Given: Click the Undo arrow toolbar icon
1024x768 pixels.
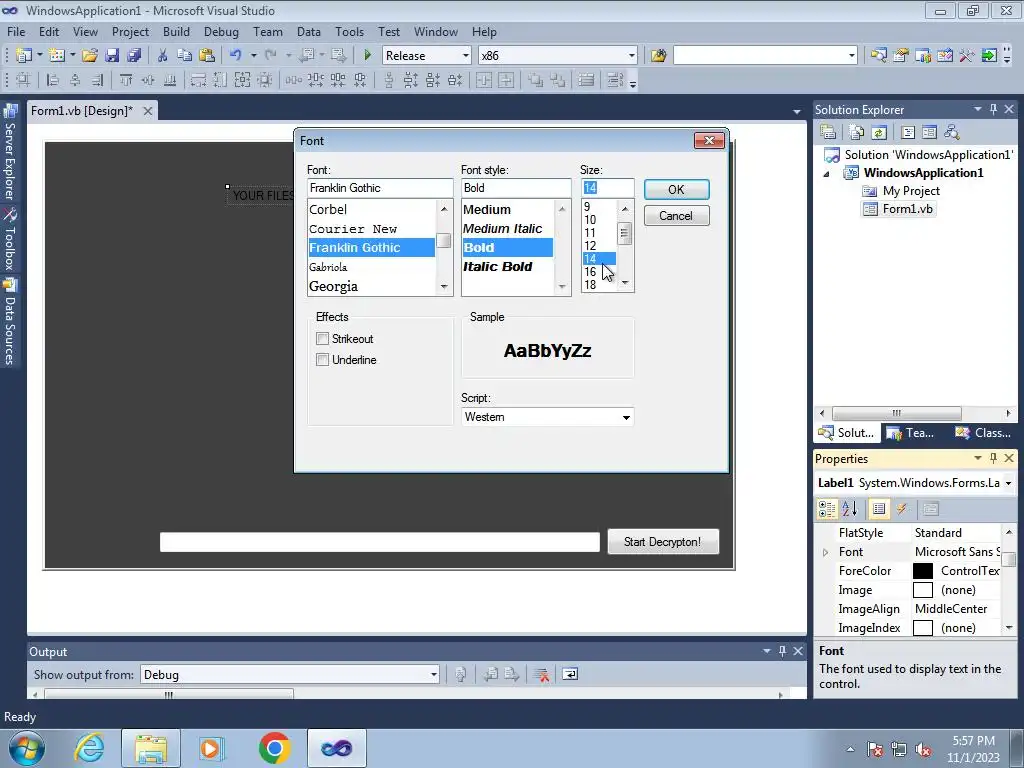Looking at the screenshot, I should [x=236, y=56].
